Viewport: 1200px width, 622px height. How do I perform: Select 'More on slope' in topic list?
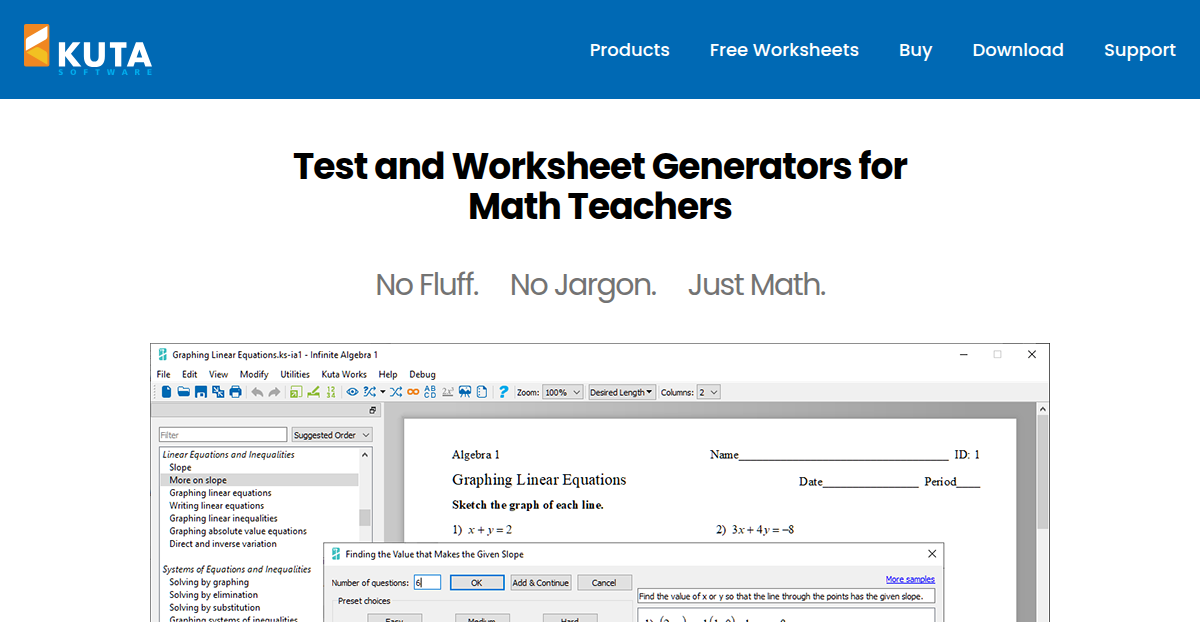(x=198, y=480)
